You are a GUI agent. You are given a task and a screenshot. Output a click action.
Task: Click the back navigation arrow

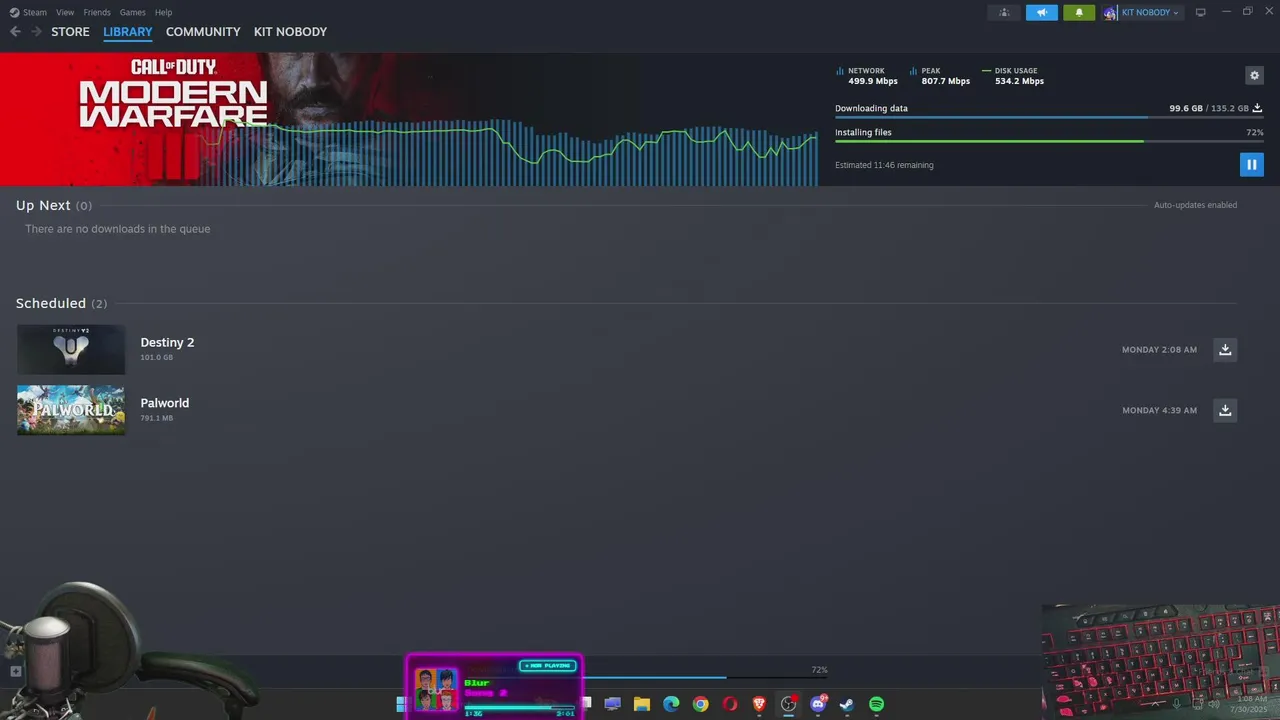point(15,32)
